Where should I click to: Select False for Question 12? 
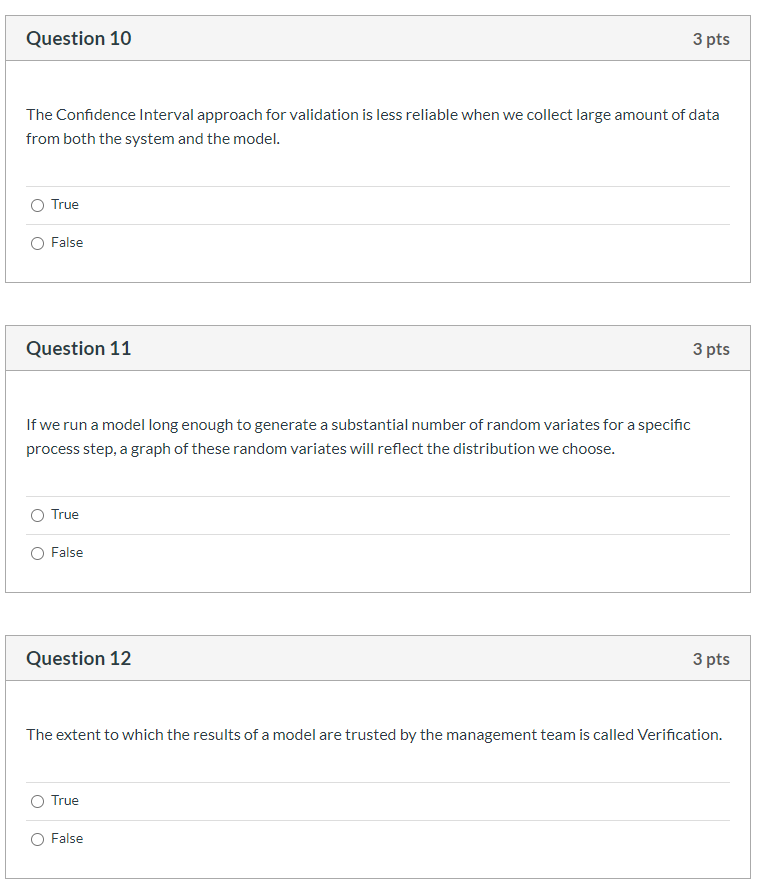(x=36, y=838)
